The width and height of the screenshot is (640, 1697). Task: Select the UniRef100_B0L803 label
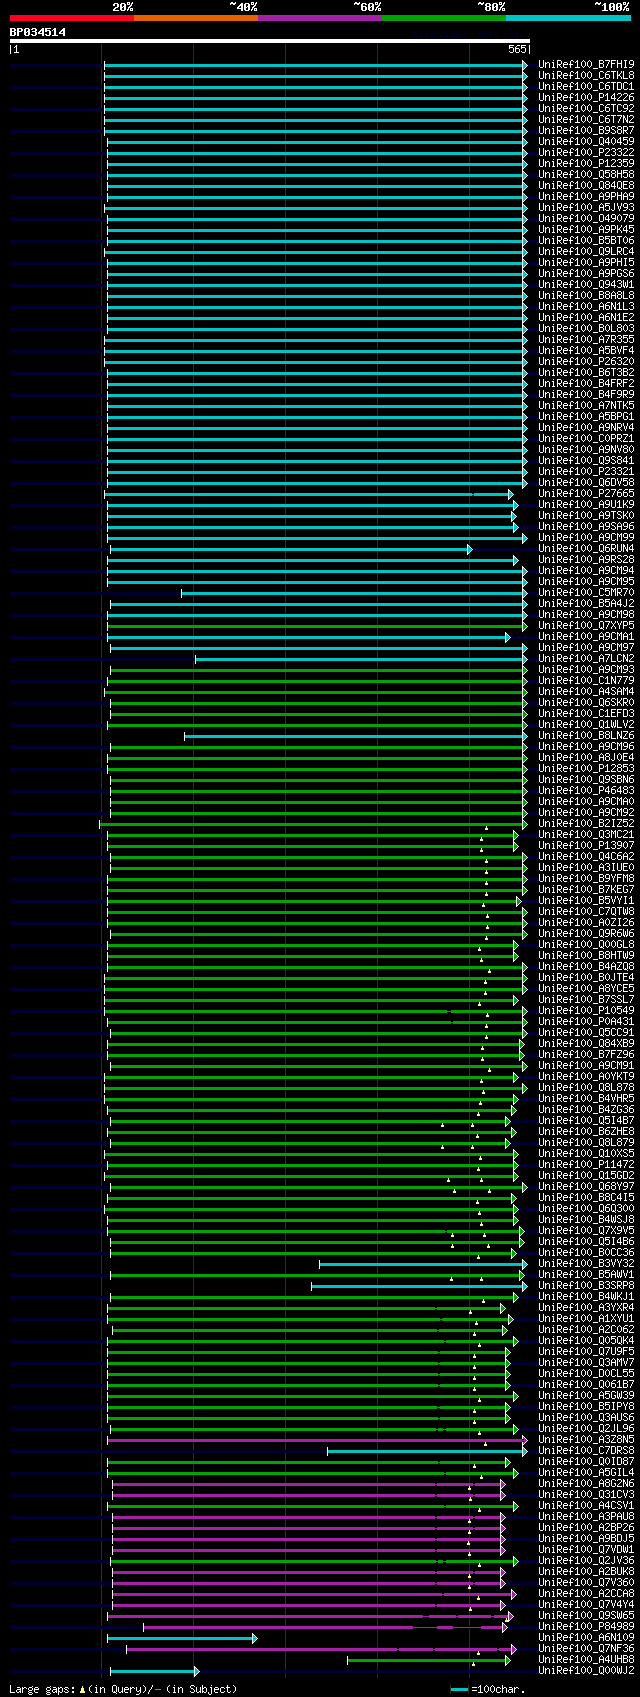pos(586,328)
